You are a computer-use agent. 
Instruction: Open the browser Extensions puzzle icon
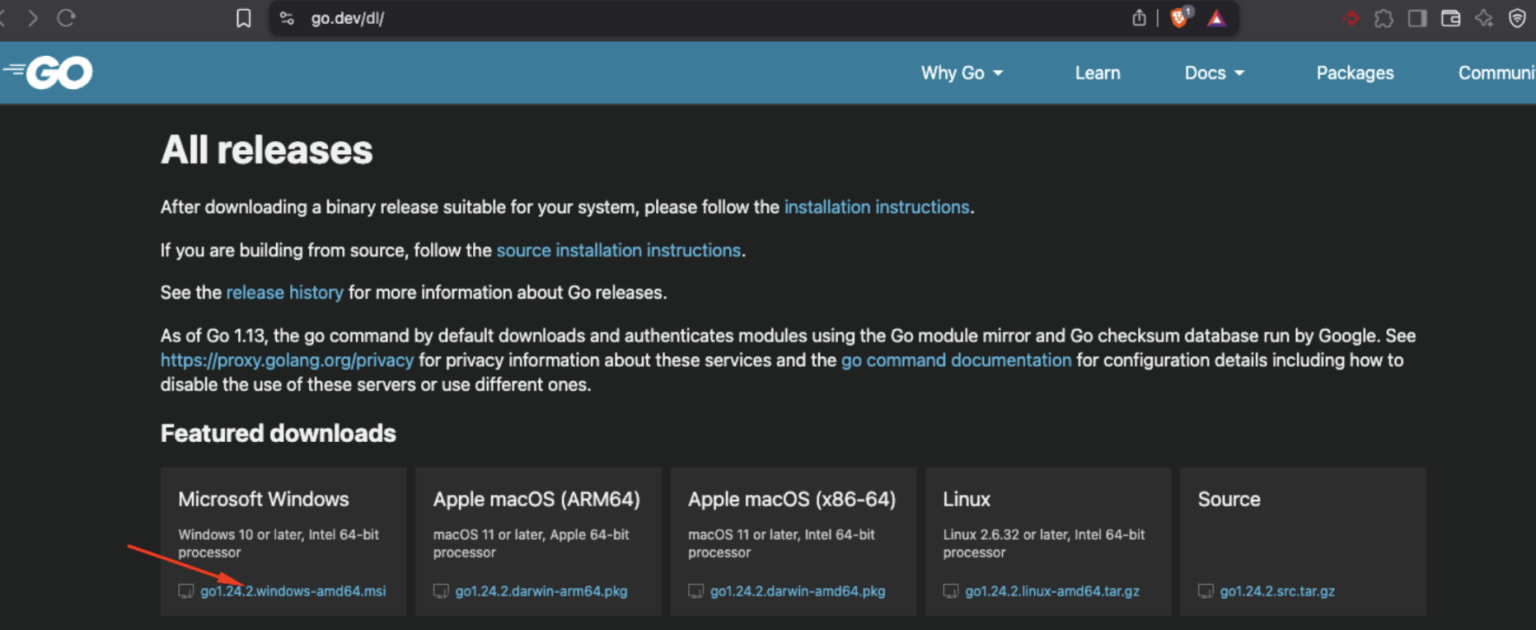[1383, 17]
